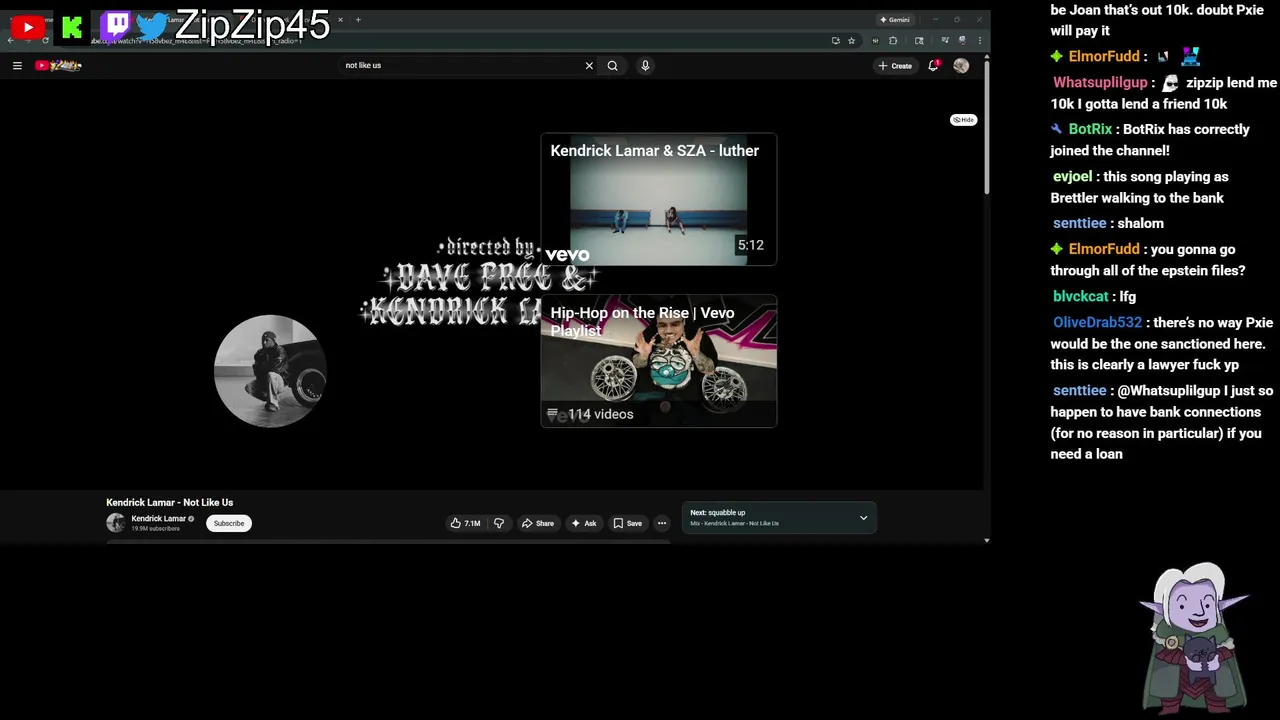Screen dimensions: 1280x720
Task: Hide the end screen cards with Hide button
Action: [963, 119]
